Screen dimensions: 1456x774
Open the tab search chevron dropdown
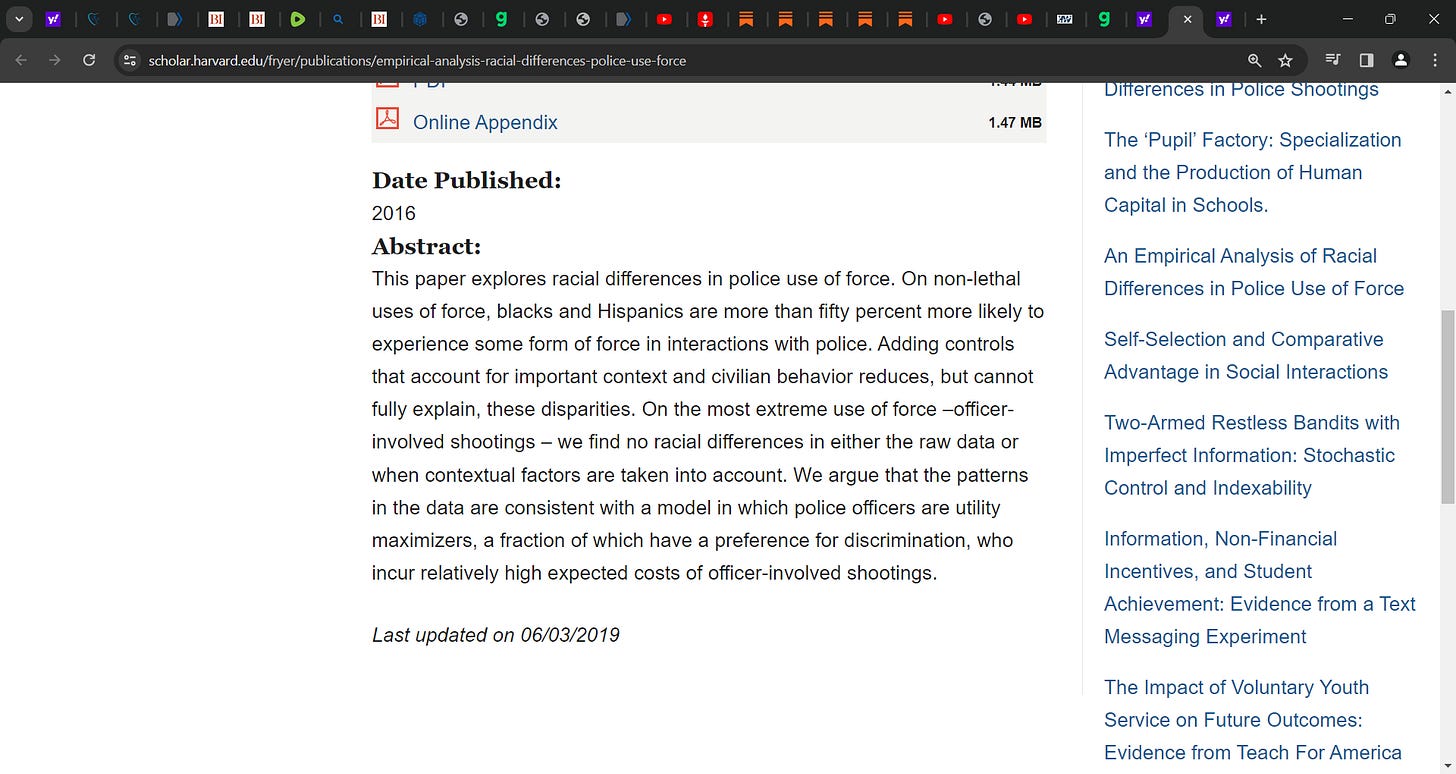18,19
